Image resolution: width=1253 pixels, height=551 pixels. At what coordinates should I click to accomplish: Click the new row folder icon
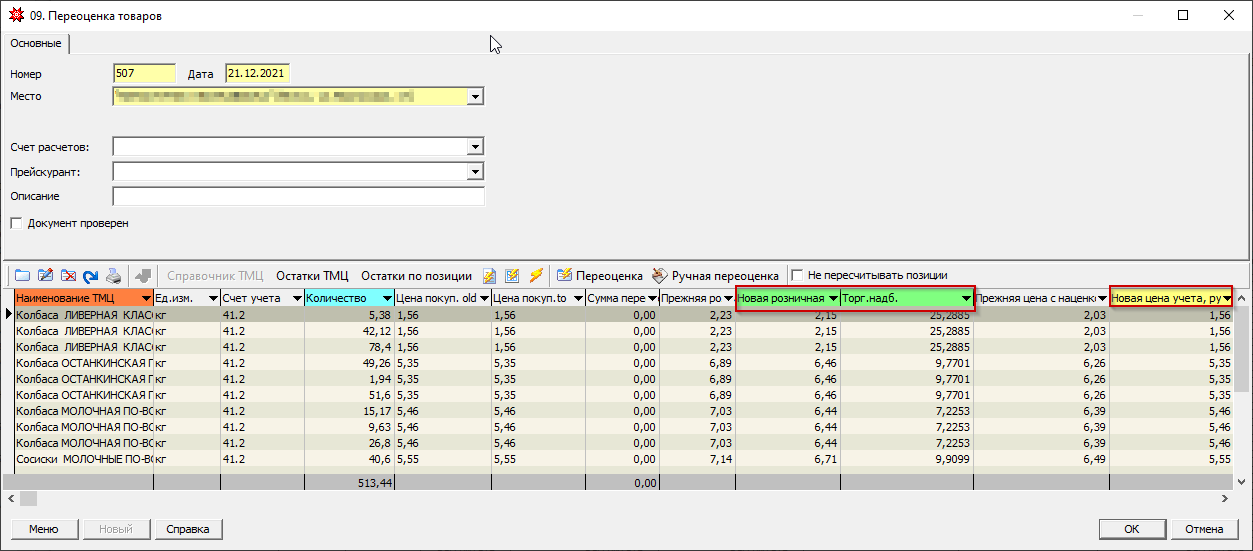[x=22, y=276]
